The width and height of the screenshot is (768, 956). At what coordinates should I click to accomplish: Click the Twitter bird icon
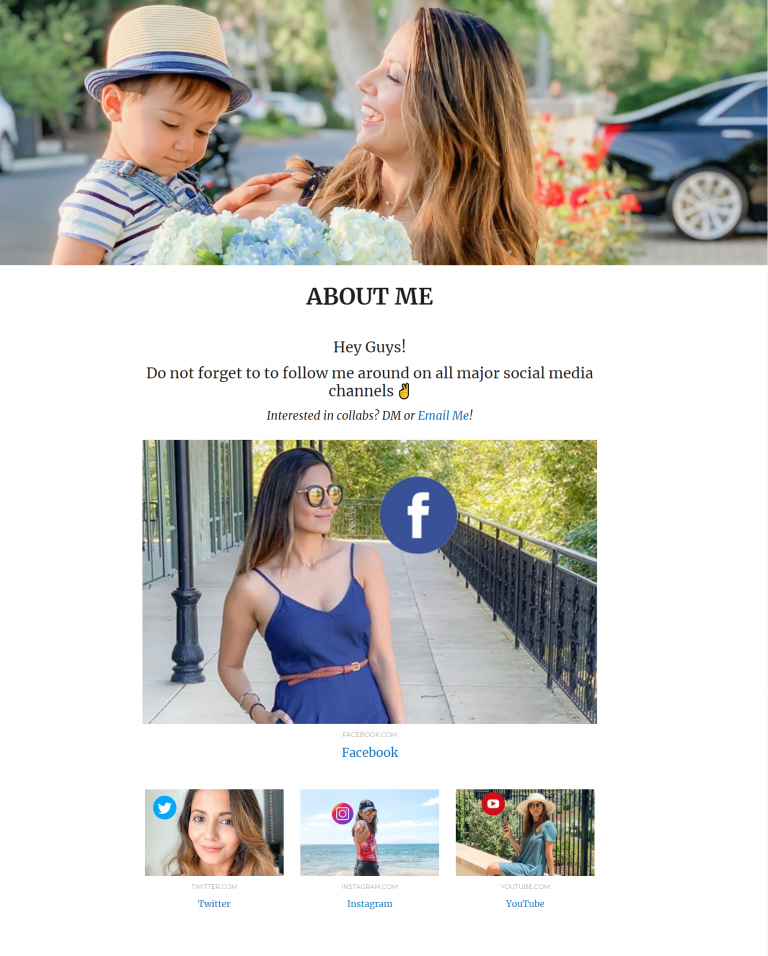click(x=165, y=807)
